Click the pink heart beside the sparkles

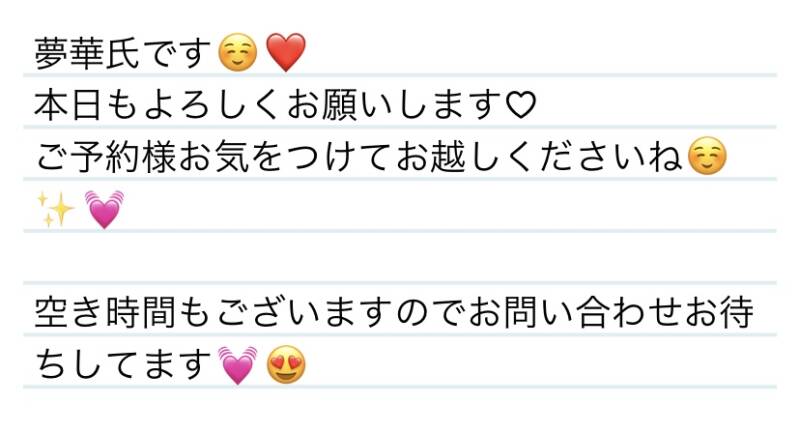(104, 209)
